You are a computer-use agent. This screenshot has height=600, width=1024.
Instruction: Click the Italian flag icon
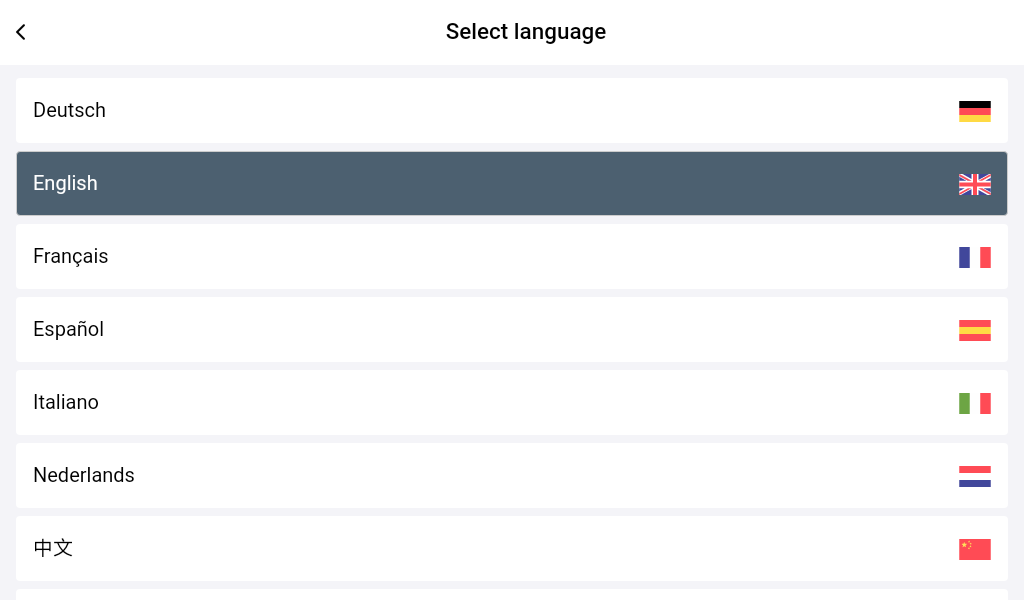[x=974, y=403]
